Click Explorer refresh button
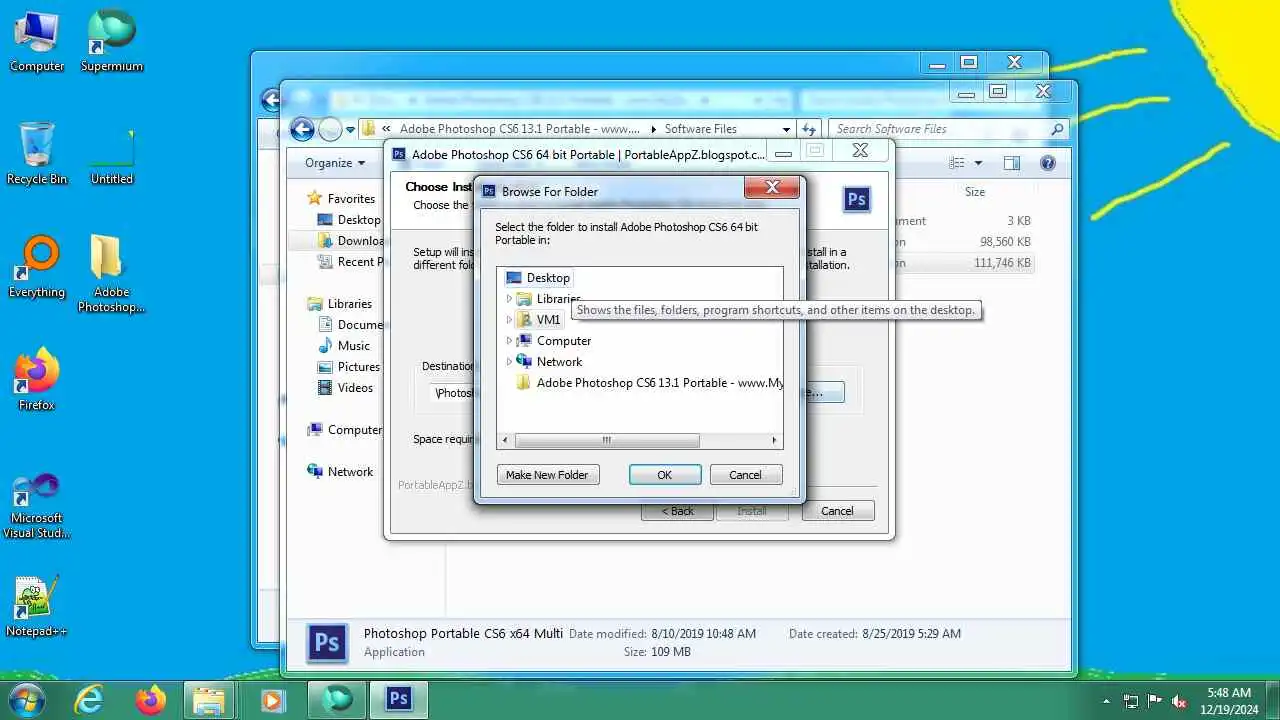This screenshot has width=1280, height=720. coord(810,129)
